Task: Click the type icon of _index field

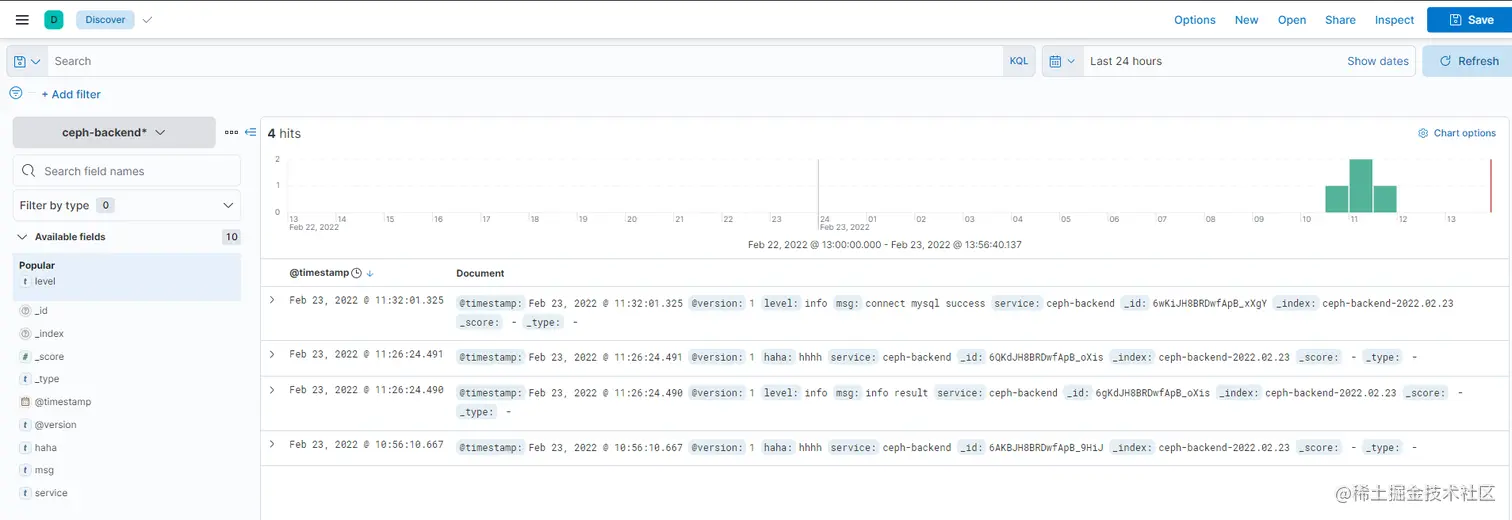Action: [25, 334]
